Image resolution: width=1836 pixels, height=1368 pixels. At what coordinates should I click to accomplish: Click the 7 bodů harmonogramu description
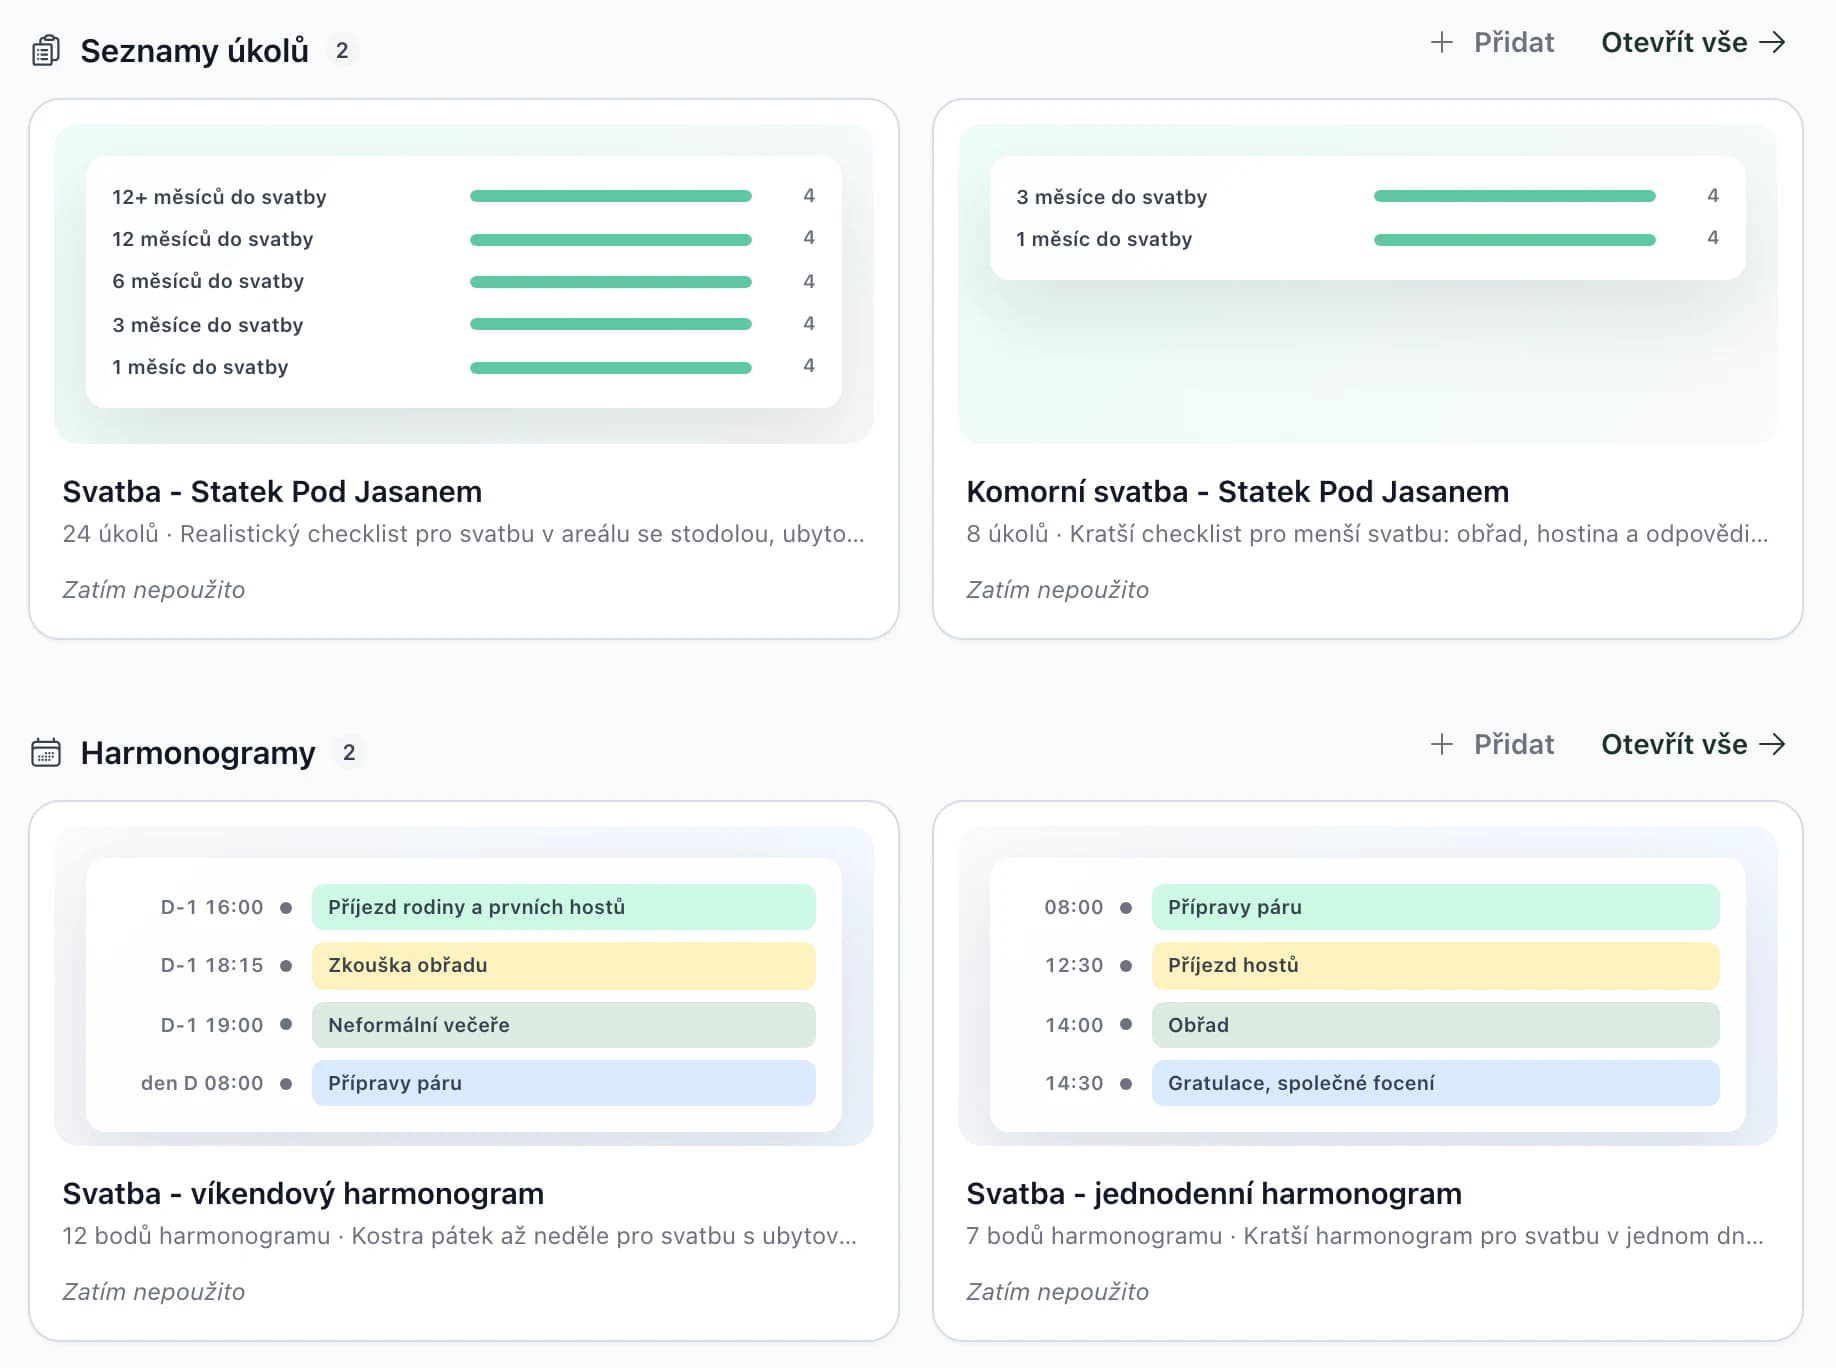pyautogui.click(x=1365, y=1236)
